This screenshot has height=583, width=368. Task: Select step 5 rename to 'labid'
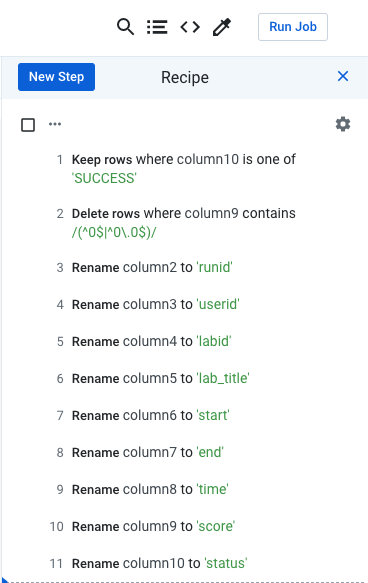click(184, 341)
